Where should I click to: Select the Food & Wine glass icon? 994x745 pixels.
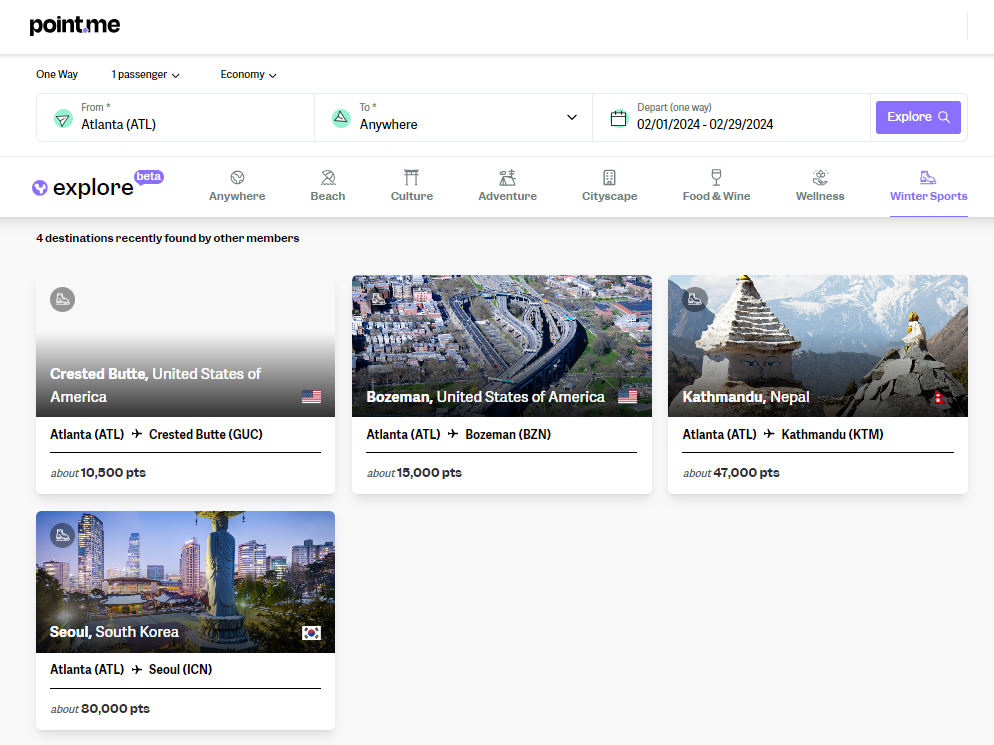click(716, 176)
